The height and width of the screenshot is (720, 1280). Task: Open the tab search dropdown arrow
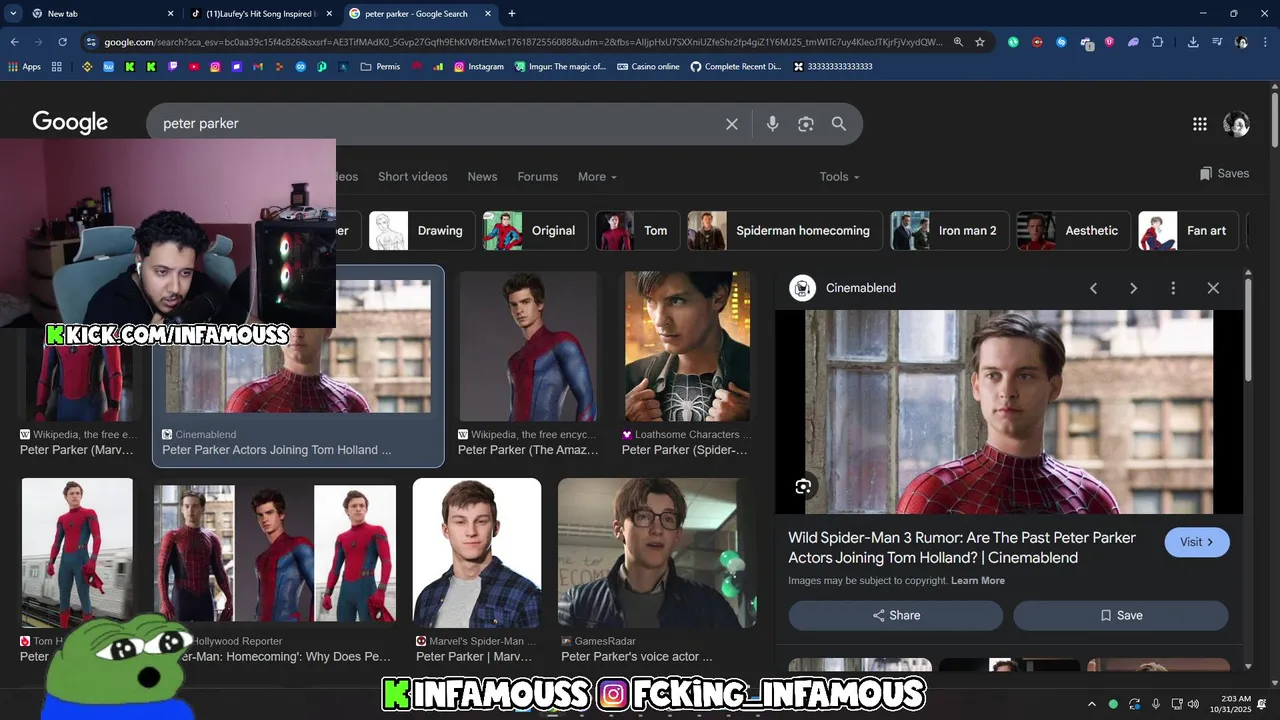(x=13, y=14)
